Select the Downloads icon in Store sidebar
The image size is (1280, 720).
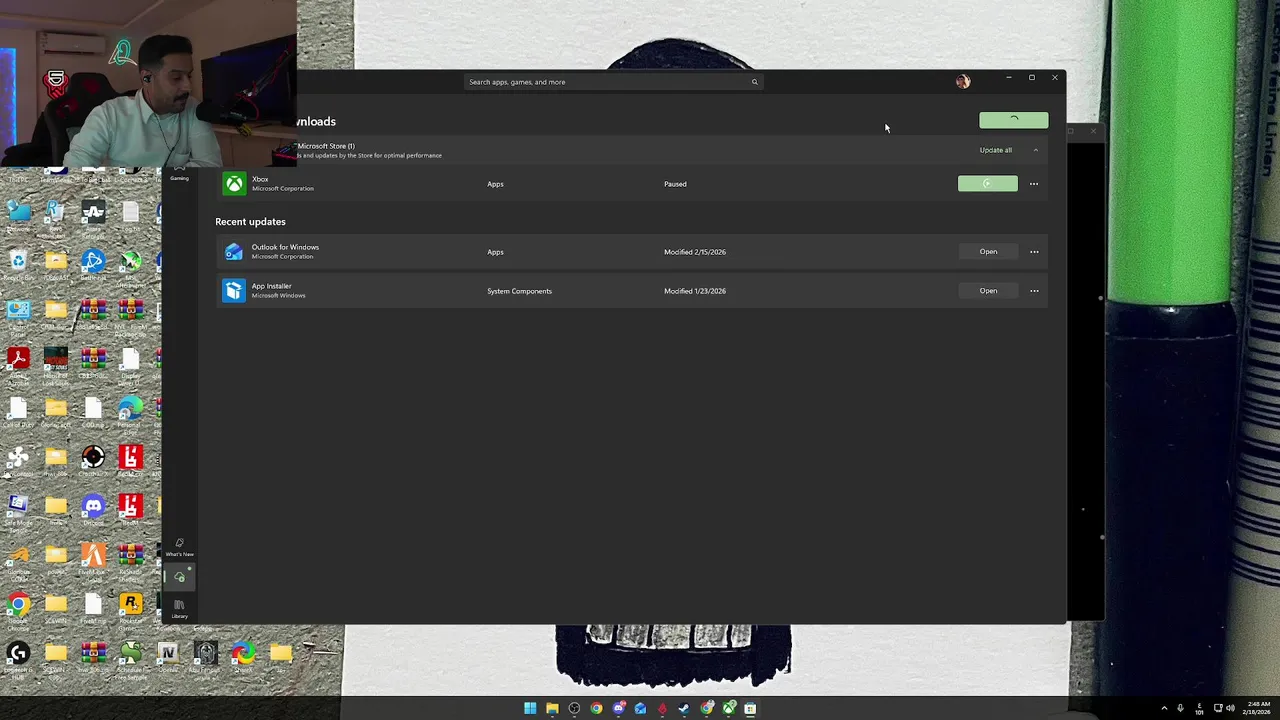(x=179, y=576)
